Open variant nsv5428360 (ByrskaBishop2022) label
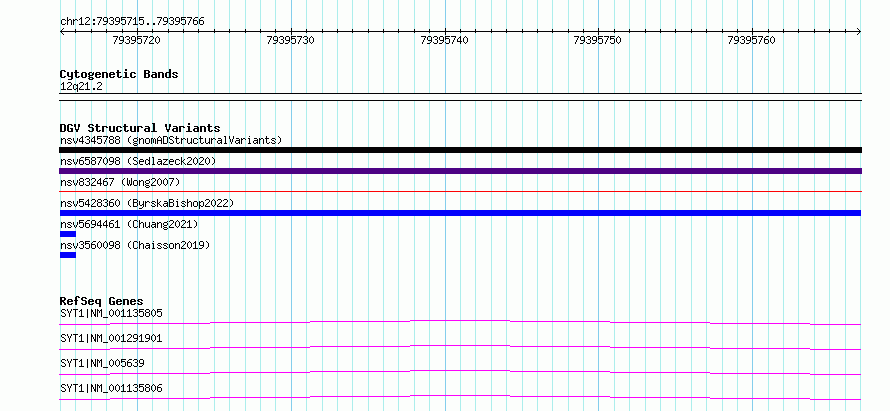 tap(146, 203)
